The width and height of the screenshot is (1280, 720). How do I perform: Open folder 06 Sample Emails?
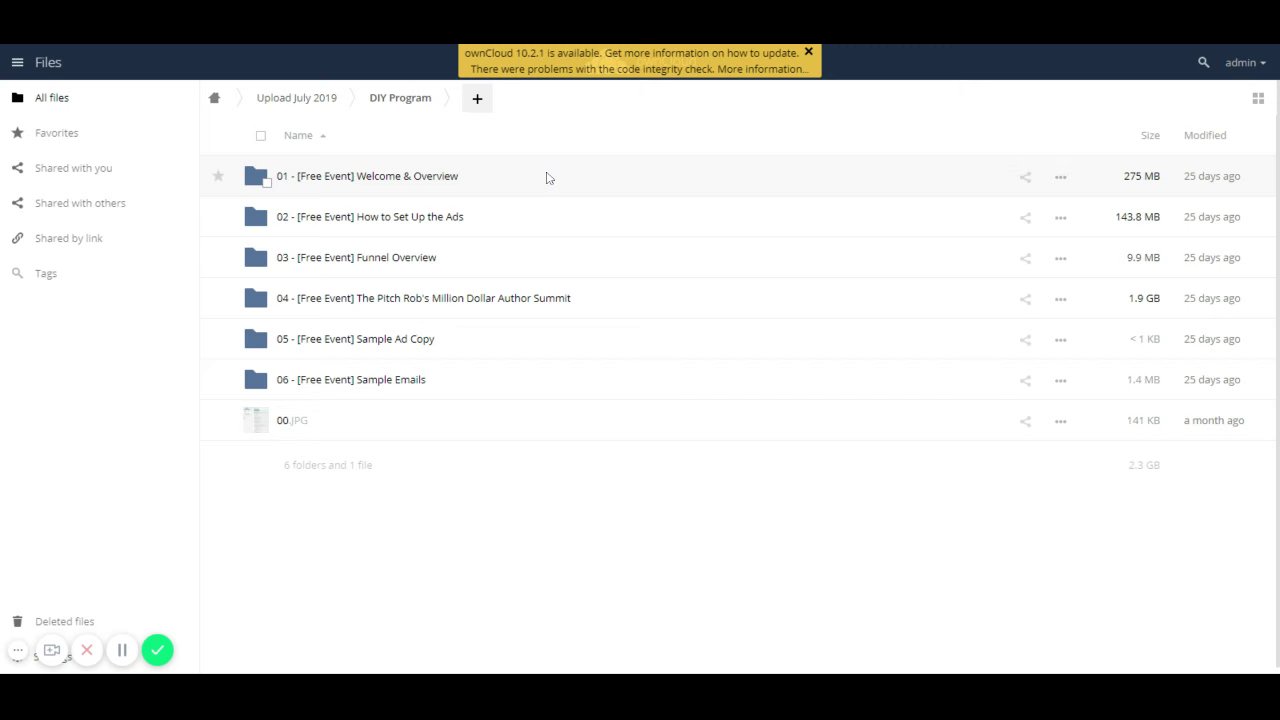(351, 380)
